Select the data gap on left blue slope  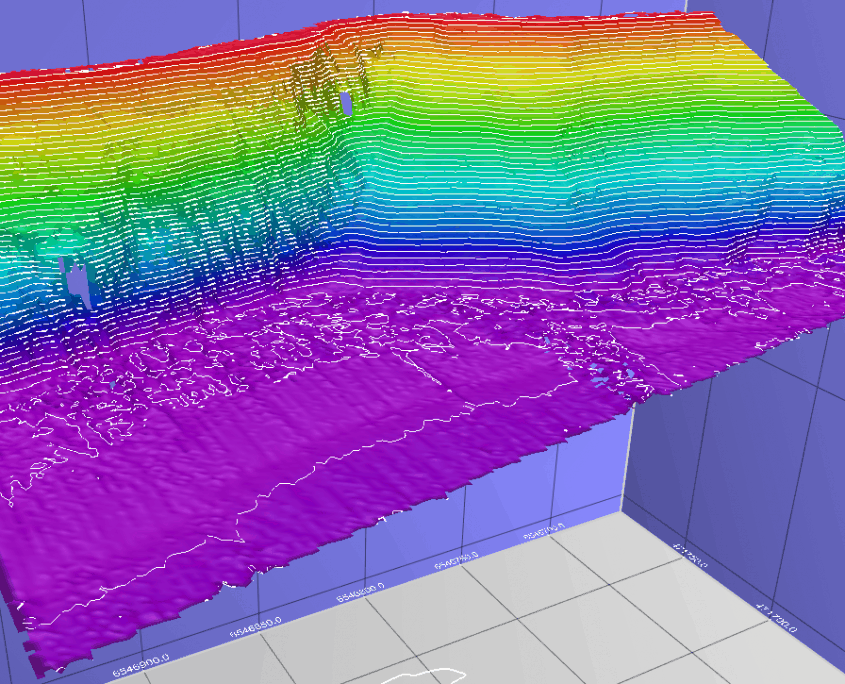[x=75, y=279]
